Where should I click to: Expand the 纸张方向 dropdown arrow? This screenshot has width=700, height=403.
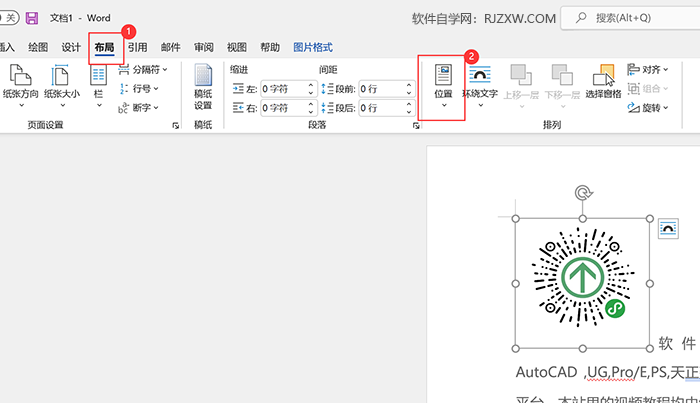click(x=21, y=106)
